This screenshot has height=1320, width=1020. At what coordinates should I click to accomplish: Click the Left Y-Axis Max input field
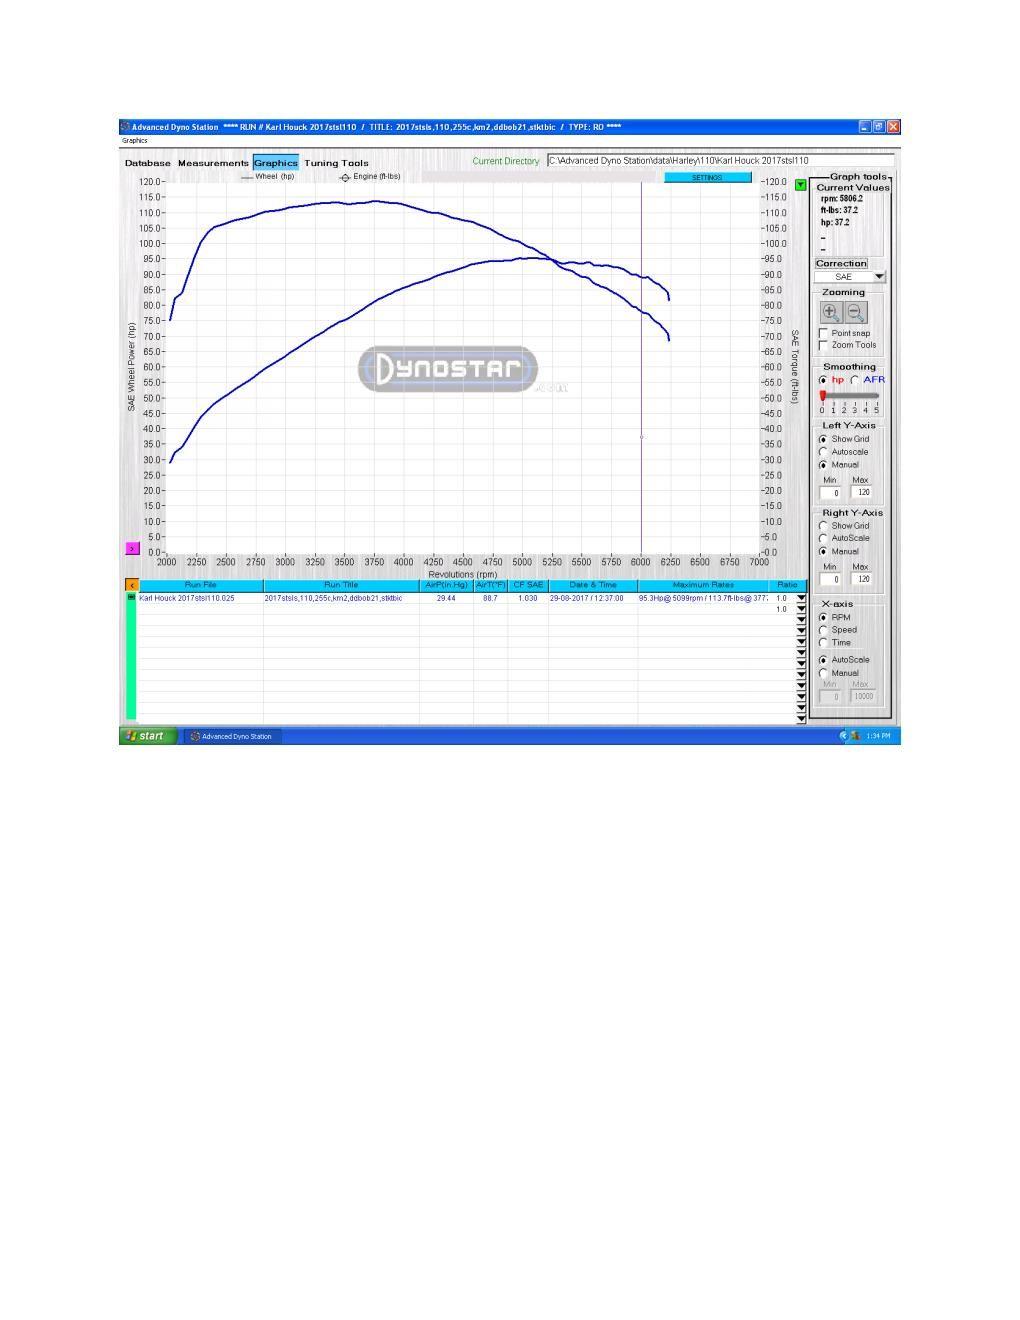862,492
